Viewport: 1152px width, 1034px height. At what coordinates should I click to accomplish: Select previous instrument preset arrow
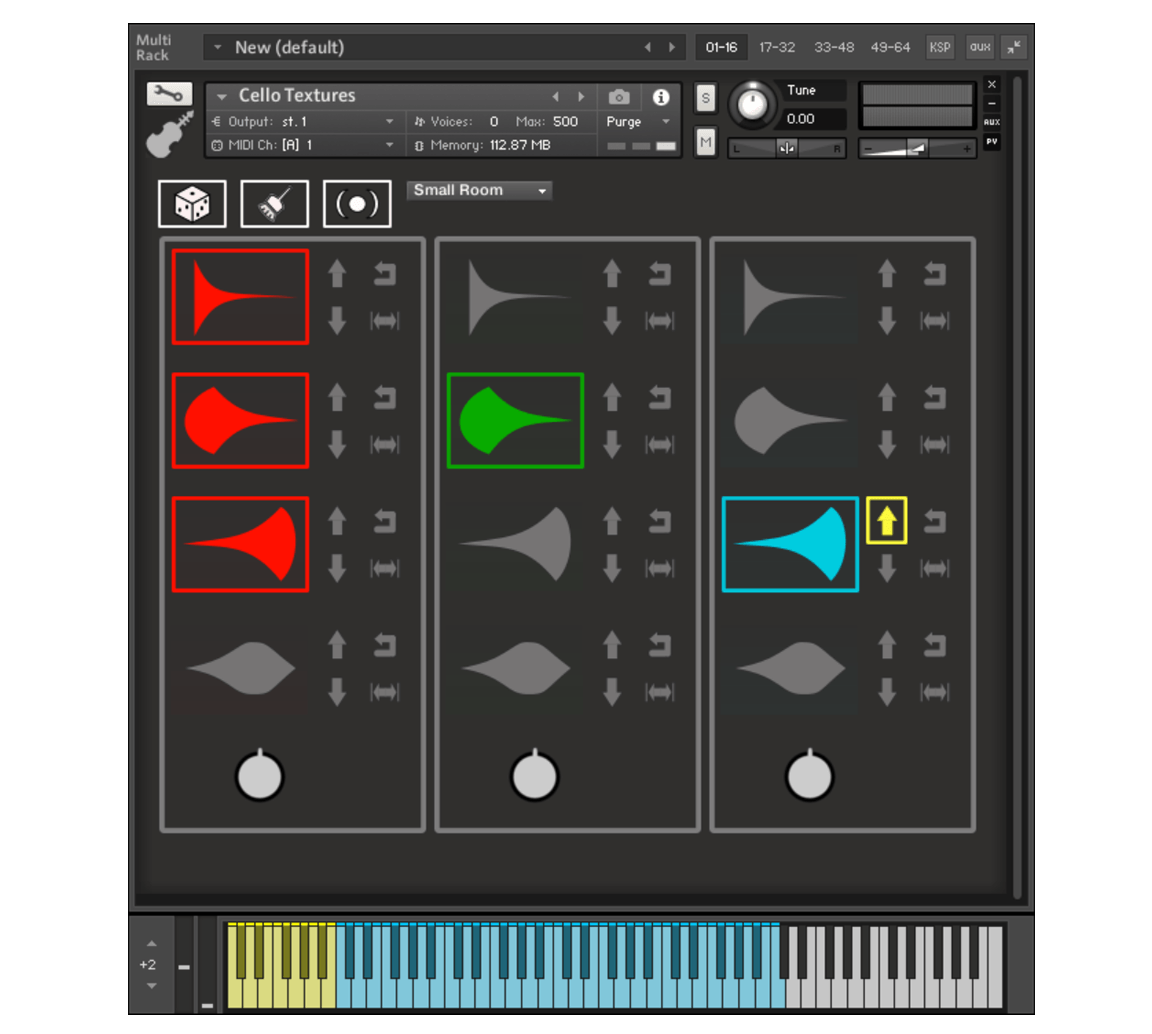click(x=555, y=96)
